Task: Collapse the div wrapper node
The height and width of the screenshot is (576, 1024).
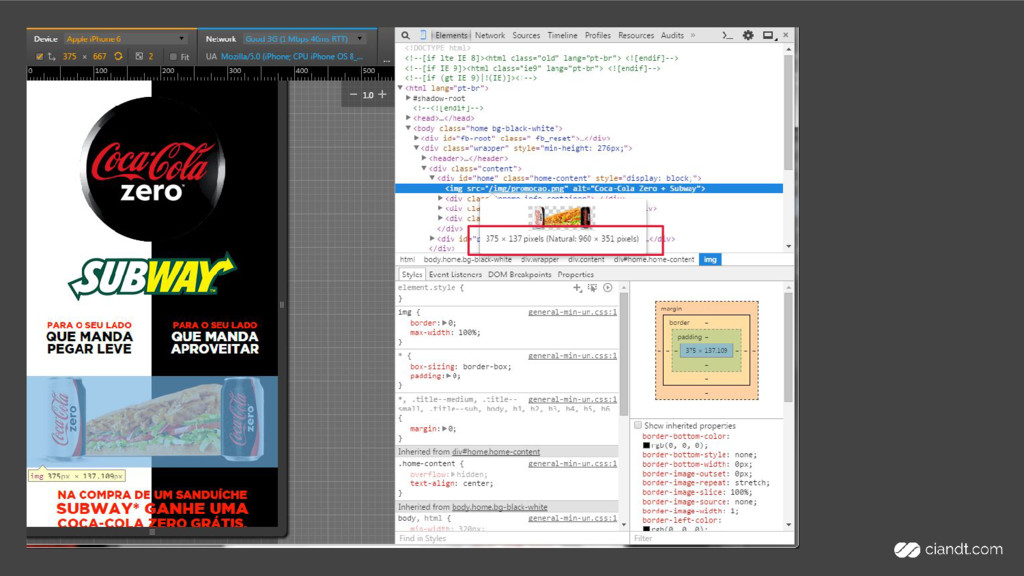Action: click(416, 148)
